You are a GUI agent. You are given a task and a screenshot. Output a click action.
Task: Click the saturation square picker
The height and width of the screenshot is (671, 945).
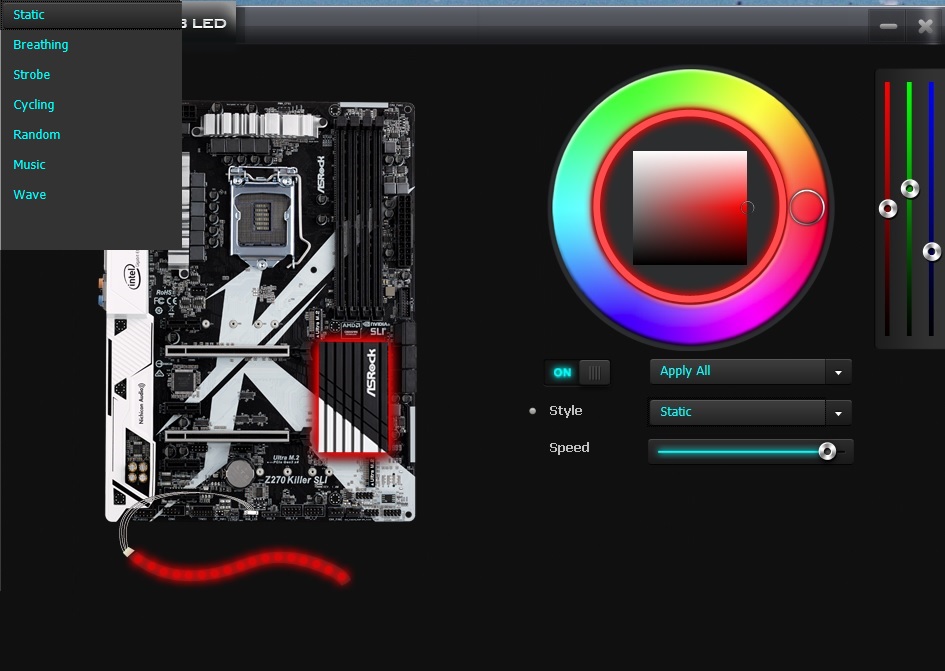tap(689, 208)
